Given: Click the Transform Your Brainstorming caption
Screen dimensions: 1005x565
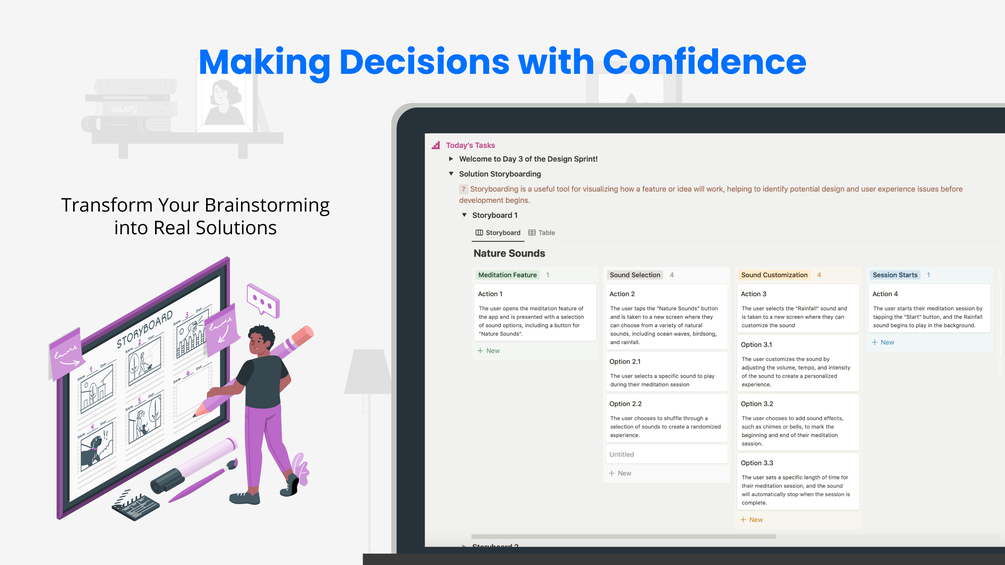Looking at the screenshot, I should (195, 216).
